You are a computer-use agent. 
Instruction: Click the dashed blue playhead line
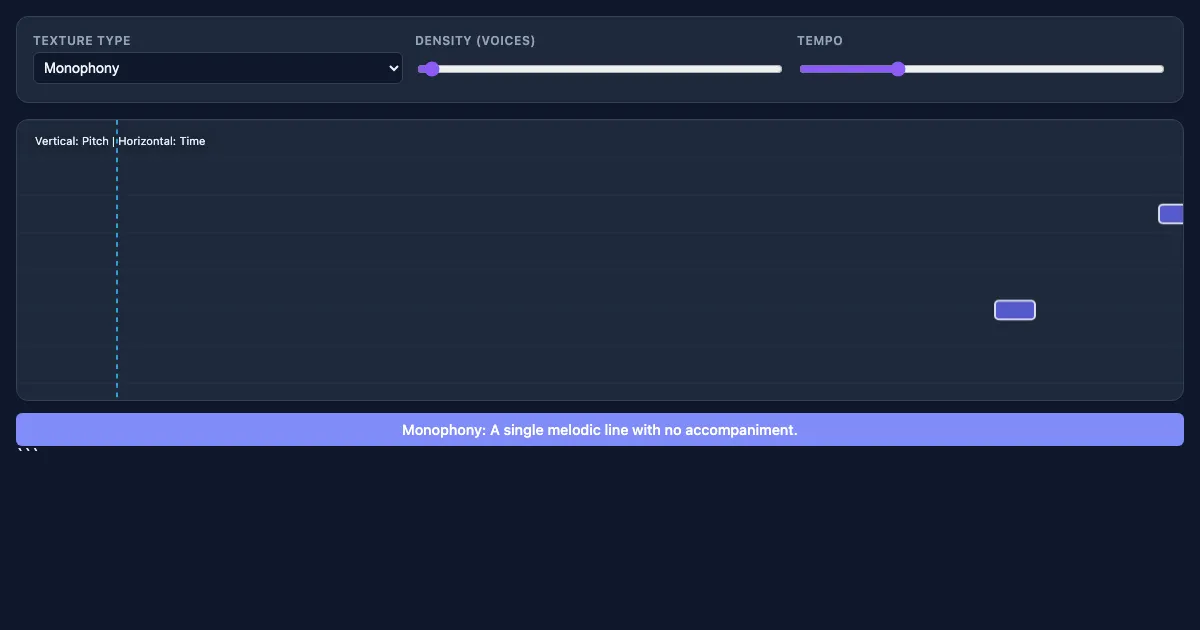point(117,260)
